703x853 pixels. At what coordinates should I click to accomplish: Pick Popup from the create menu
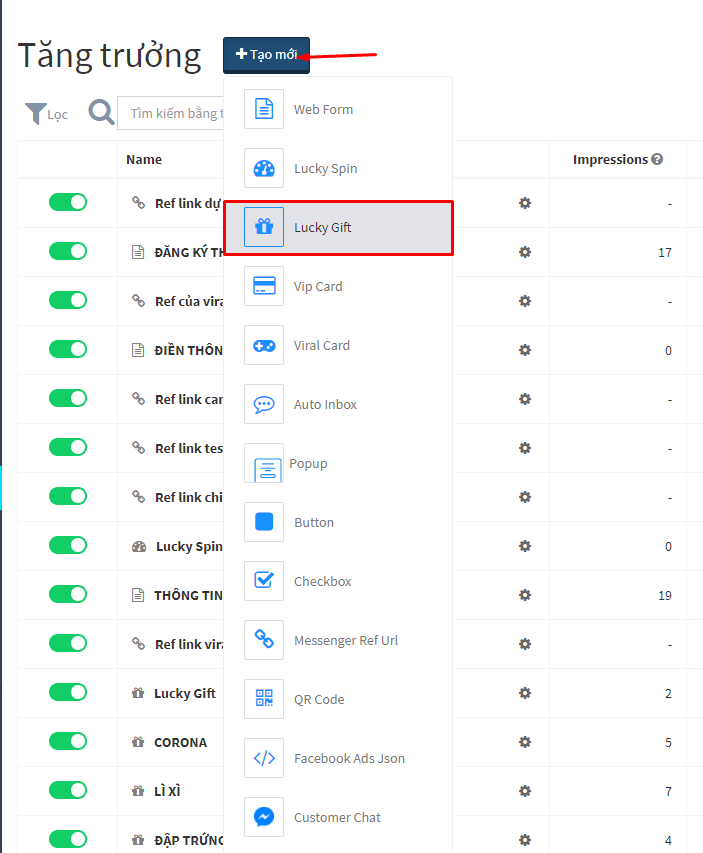[x=338, y=463]
